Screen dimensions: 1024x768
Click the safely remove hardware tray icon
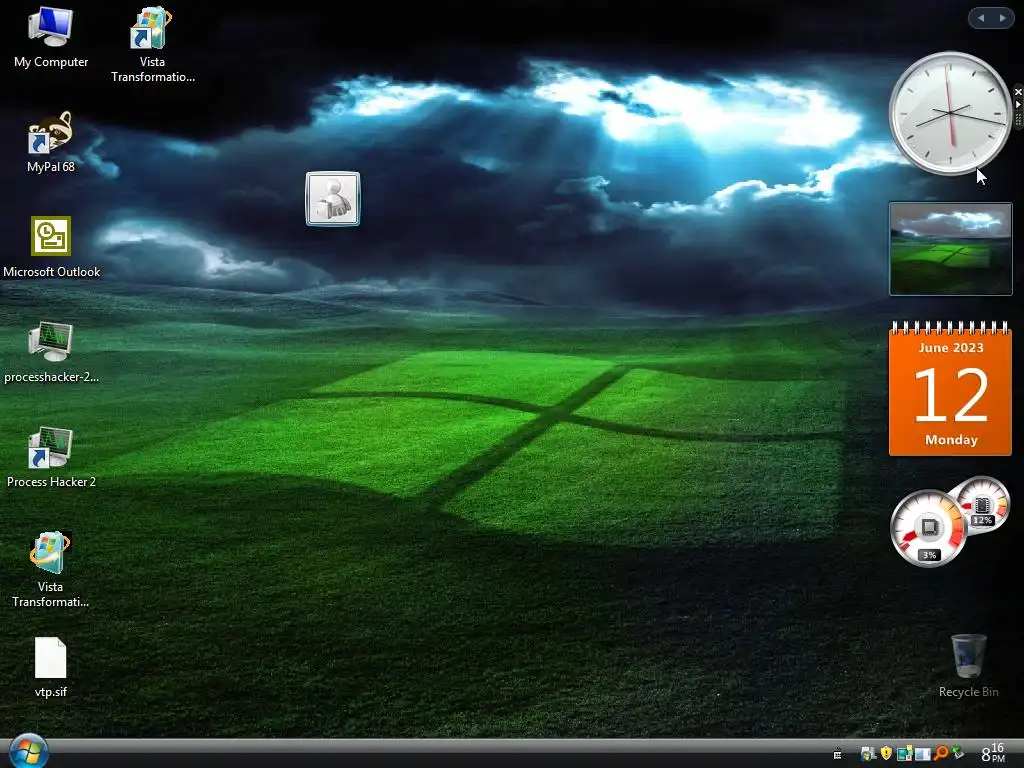(x=957, y=752)
